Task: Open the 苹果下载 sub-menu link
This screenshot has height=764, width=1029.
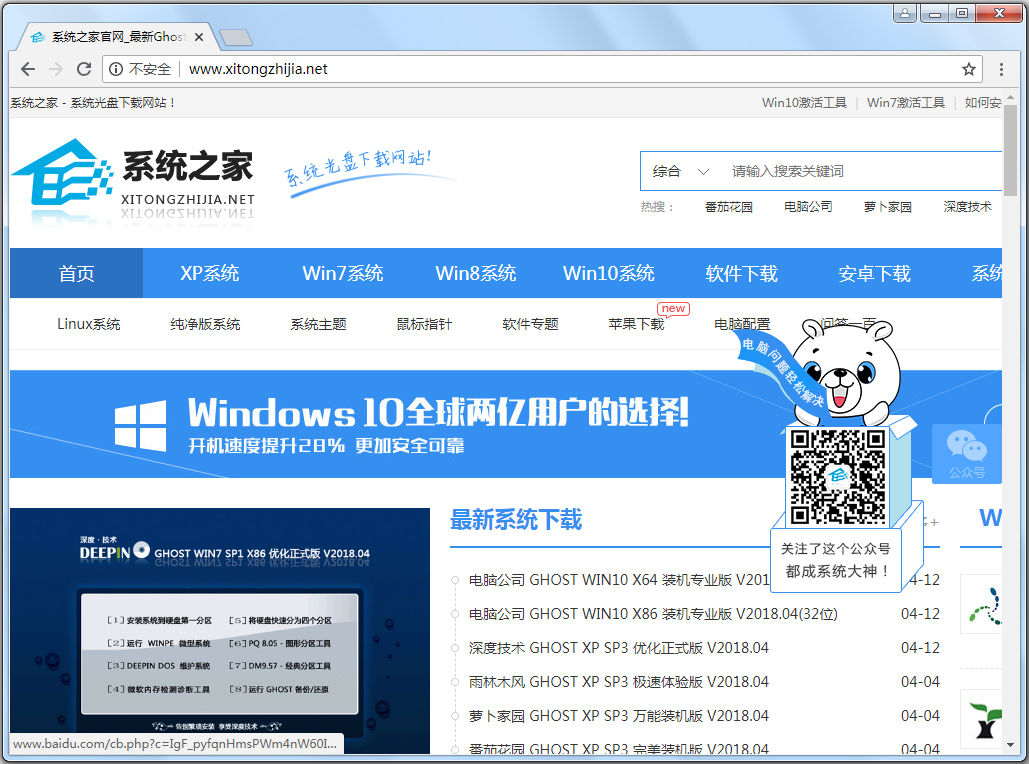Action: tap(636, 324)
